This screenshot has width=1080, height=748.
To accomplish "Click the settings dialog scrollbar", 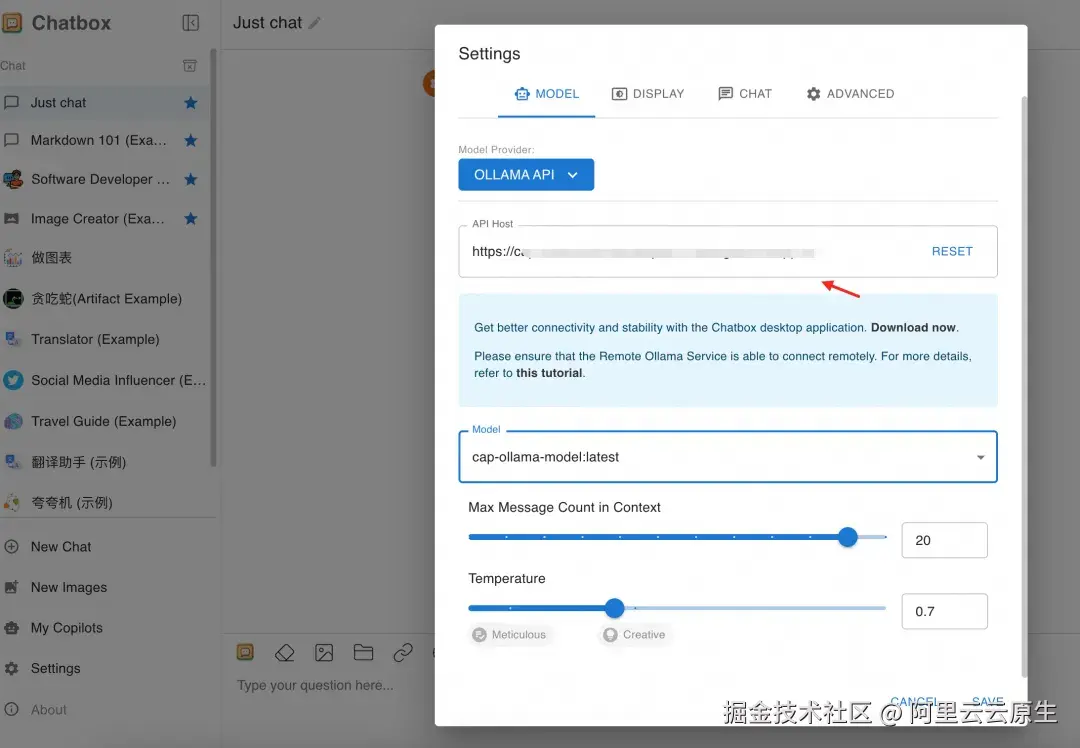I will [x=1024, y=386].
